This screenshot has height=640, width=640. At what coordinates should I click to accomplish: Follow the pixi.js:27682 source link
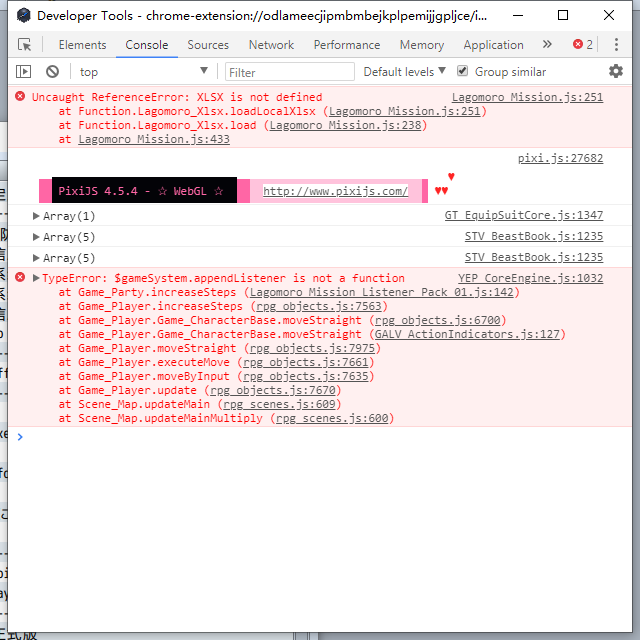click(560, 158)
